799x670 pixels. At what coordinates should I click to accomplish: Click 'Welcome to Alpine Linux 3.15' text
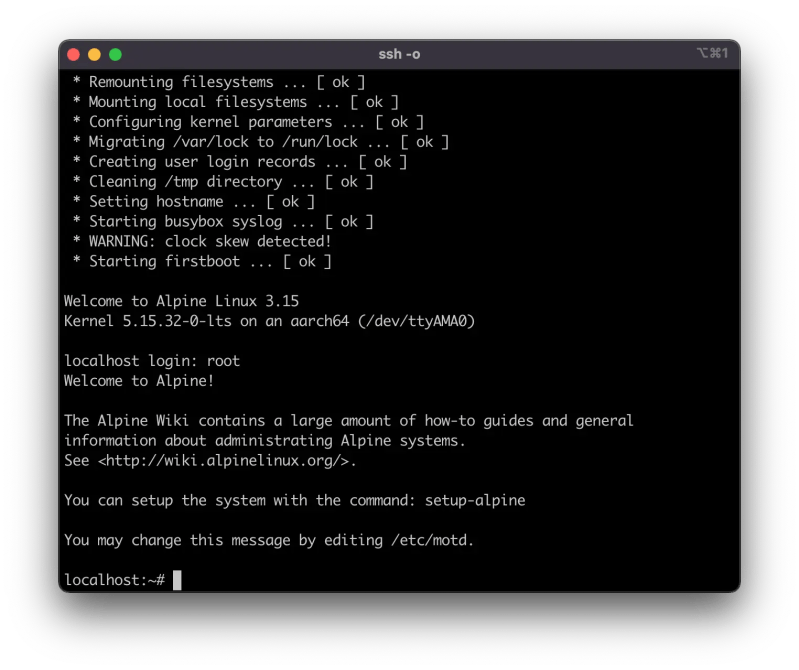point(181,301)
